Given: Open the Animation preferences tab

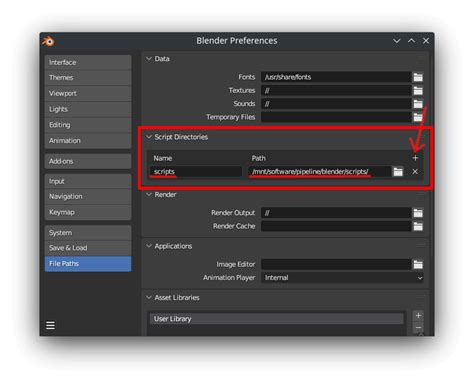Looking at the screenshot, I should click(x=88, y=141).
